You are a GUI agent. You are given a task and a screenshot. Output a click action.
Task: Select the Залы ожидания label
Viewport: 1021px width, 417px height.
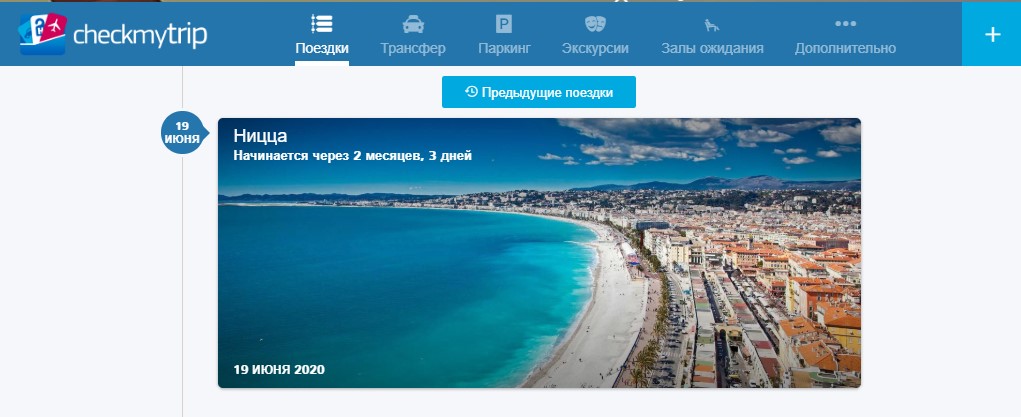(x=712, y=48)
